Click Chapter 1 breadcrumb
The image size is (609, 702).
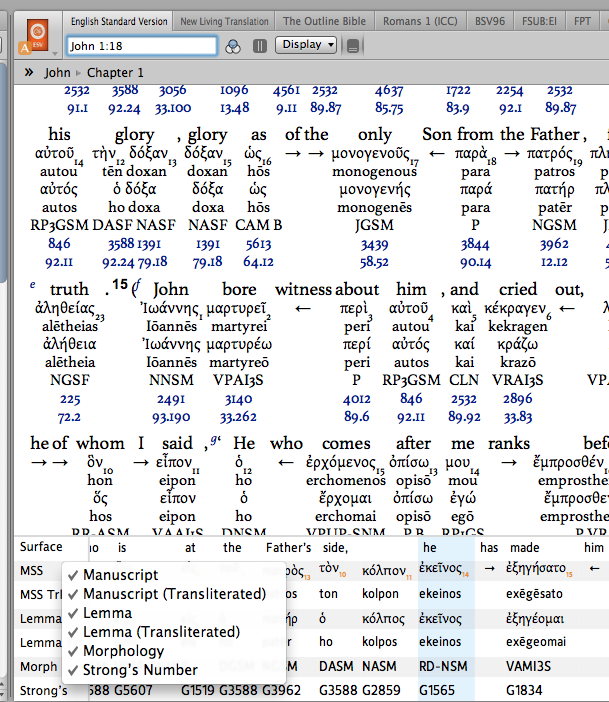coord(115,73)
